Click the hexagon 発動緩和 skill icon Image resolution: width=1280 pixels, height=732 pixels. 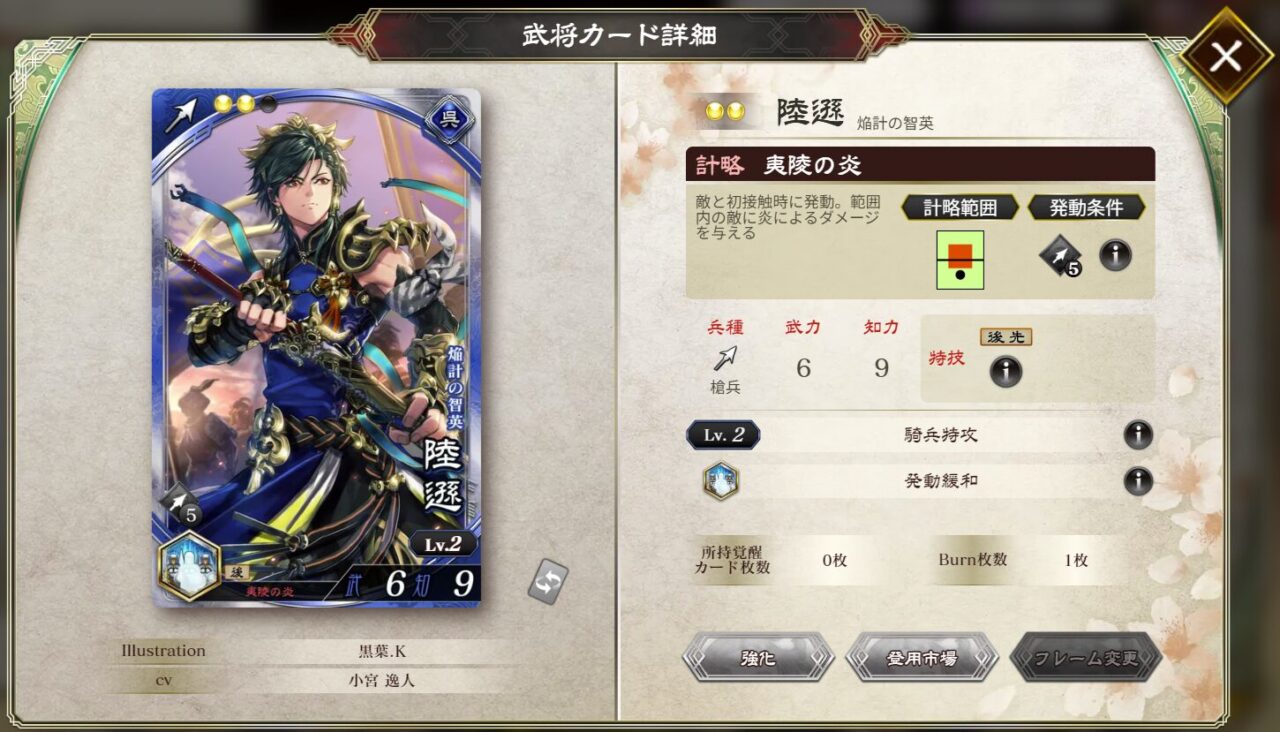(x=720, y=481)
